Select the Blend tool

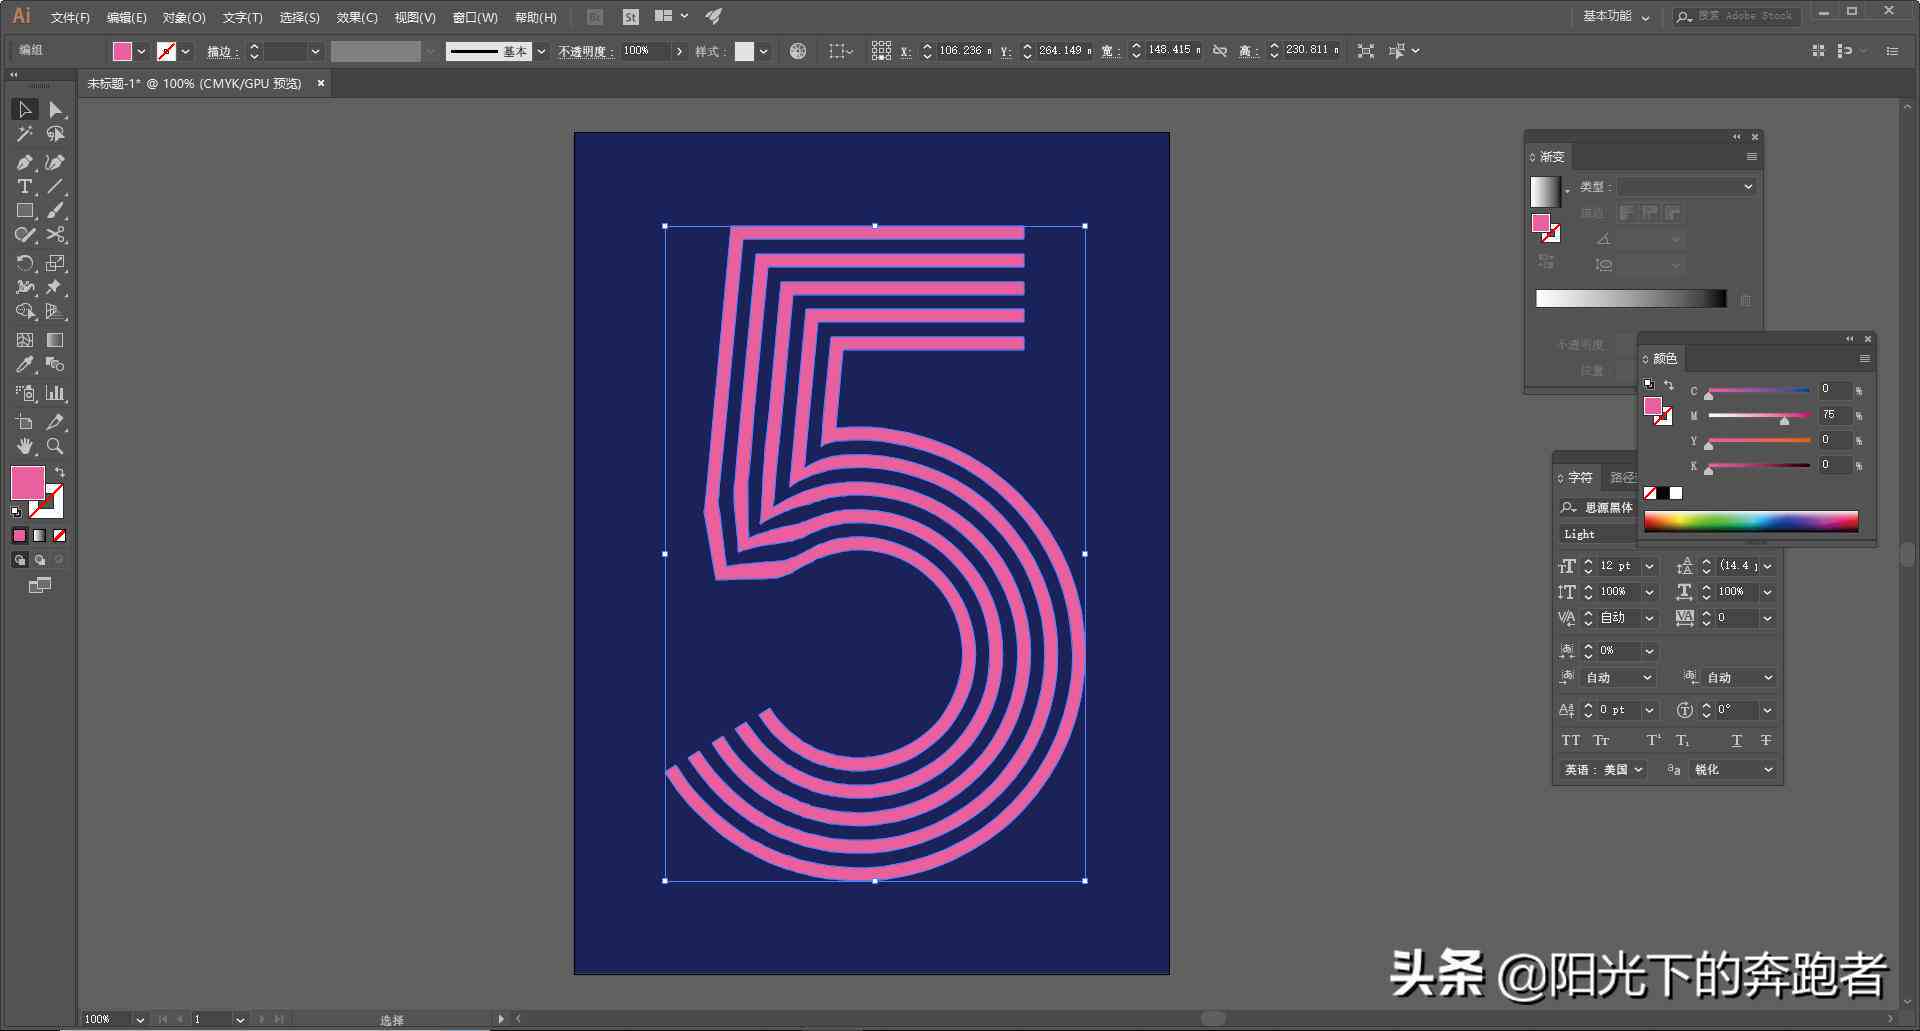click(x=56, y=365)
